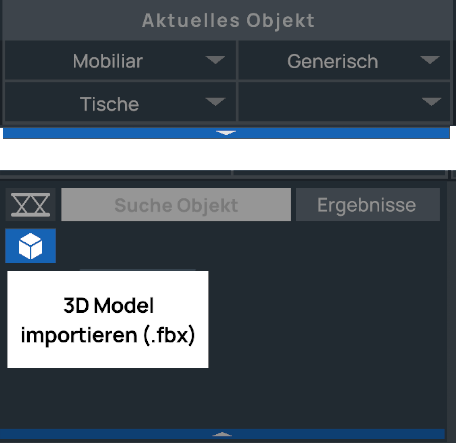The image size is (456, 443).
Task: Collapse the panel using the blue bar down arrow
Action: tap(226, 133)
